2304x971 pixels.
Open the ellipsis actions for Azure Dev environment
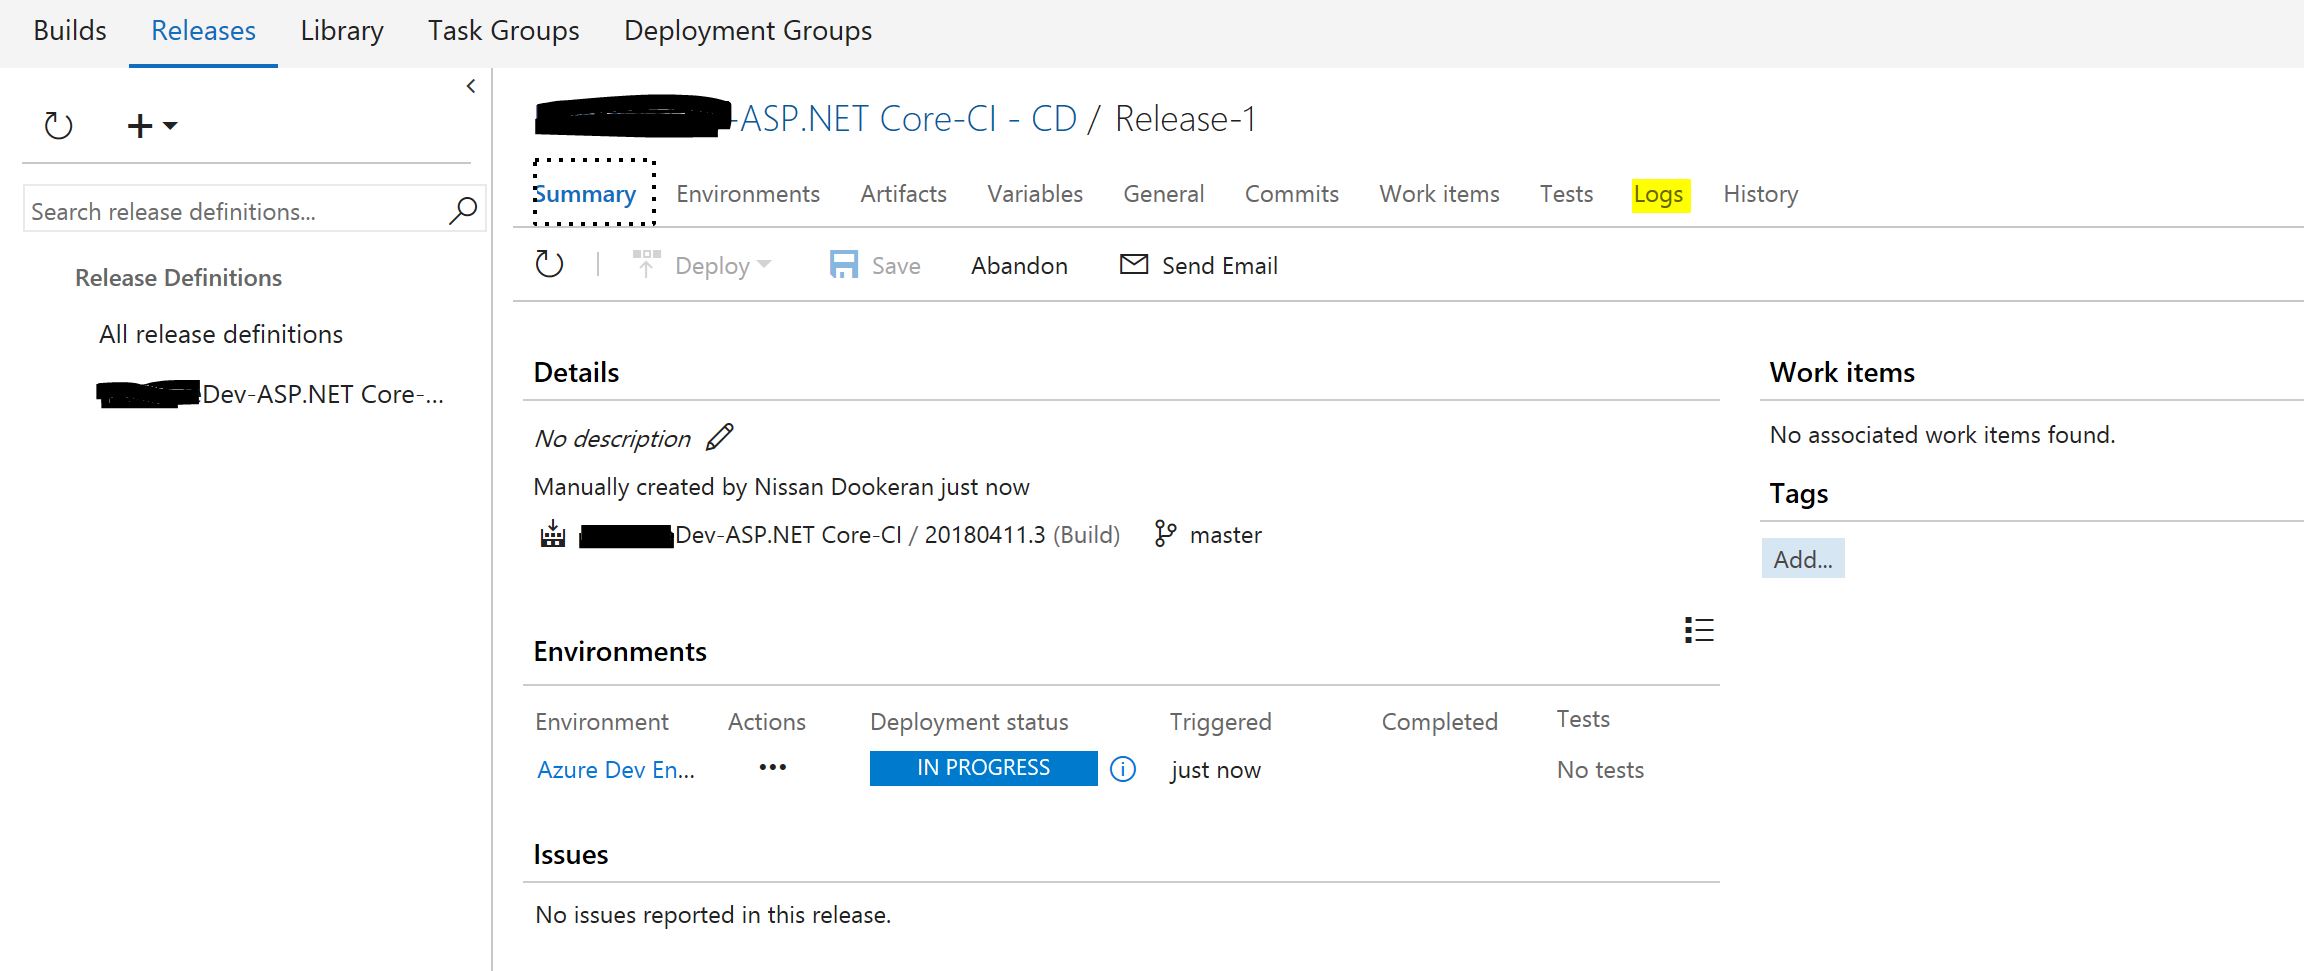pos(772,768)
